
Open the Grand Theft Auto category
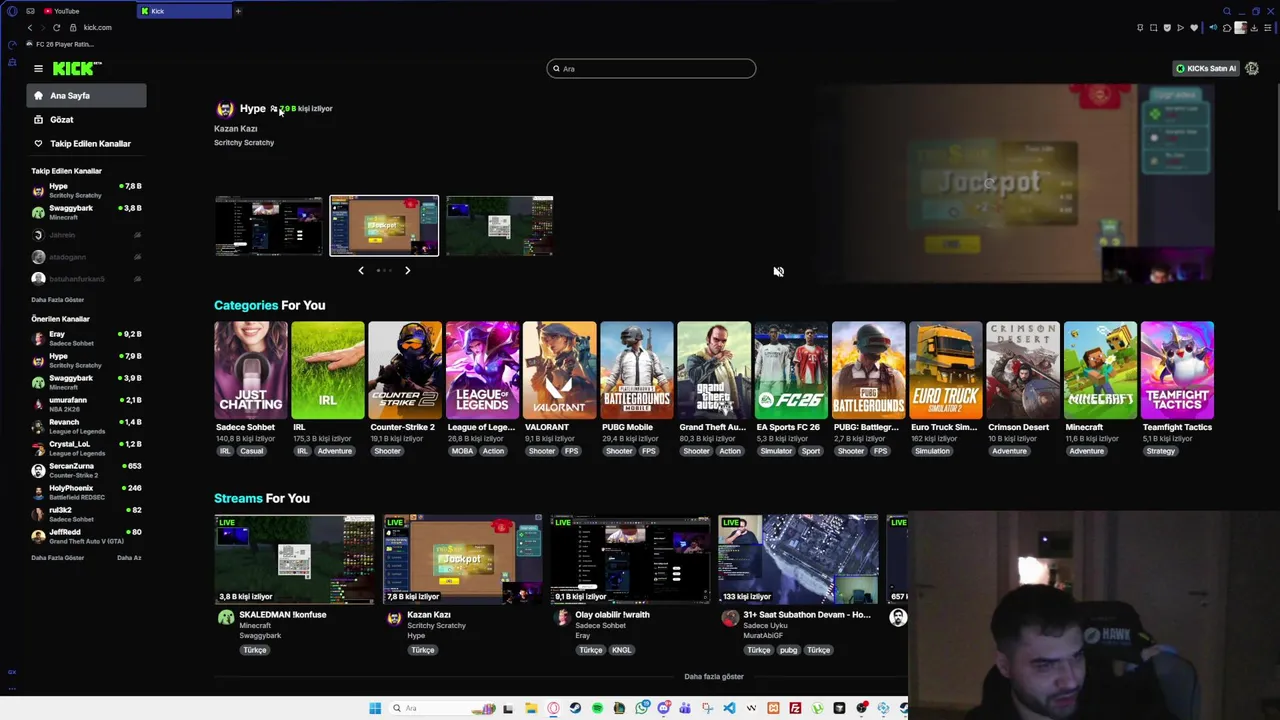click(714, 369)
